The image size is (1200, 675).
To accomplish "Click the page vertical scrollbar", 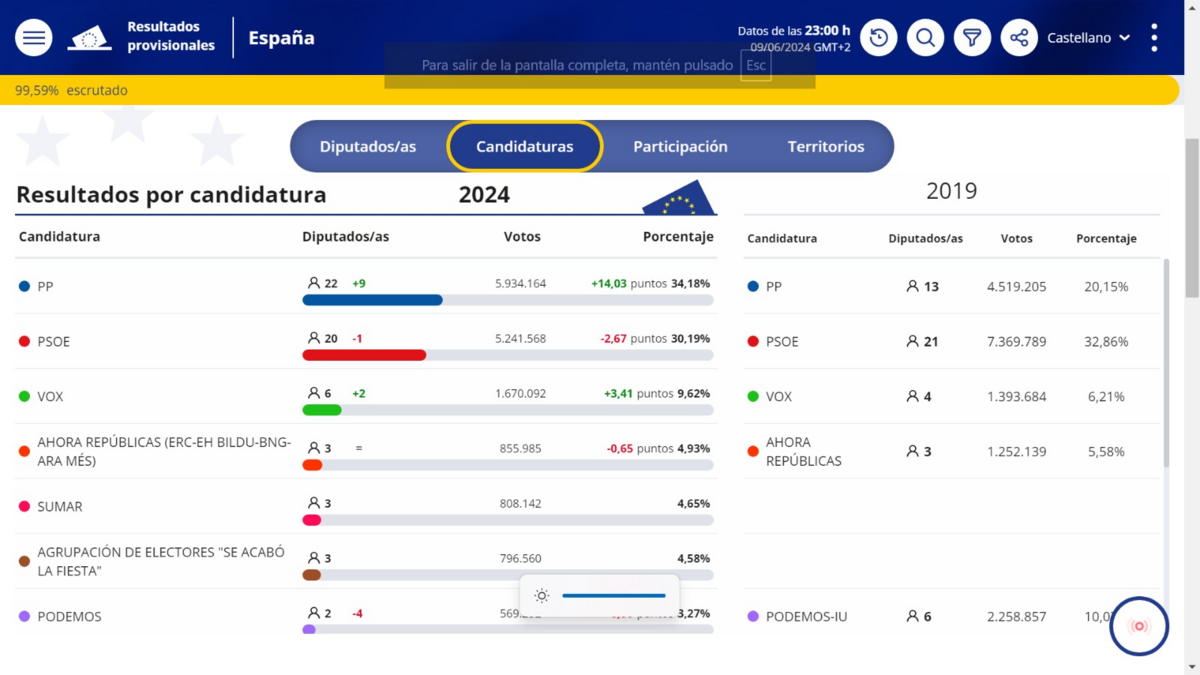I will pyautogui.click(x=1191, y=218).
